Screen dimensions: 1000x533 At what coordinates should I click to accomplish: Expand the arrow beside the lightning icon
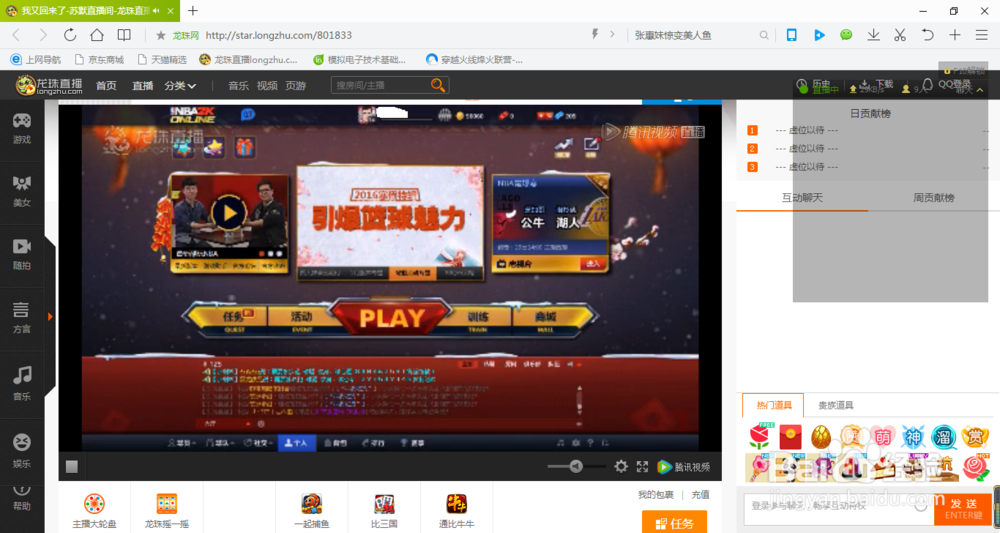click(612, 34)
